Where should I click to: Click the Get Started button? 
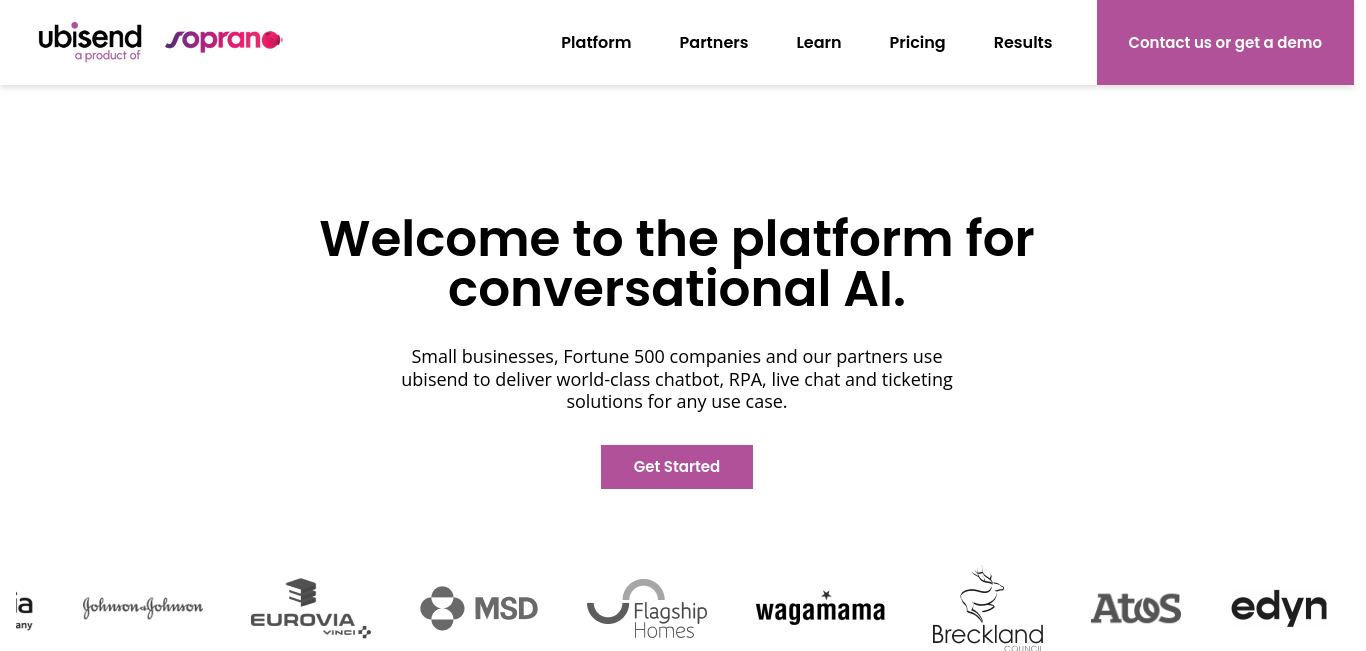(x=677, y=467)
